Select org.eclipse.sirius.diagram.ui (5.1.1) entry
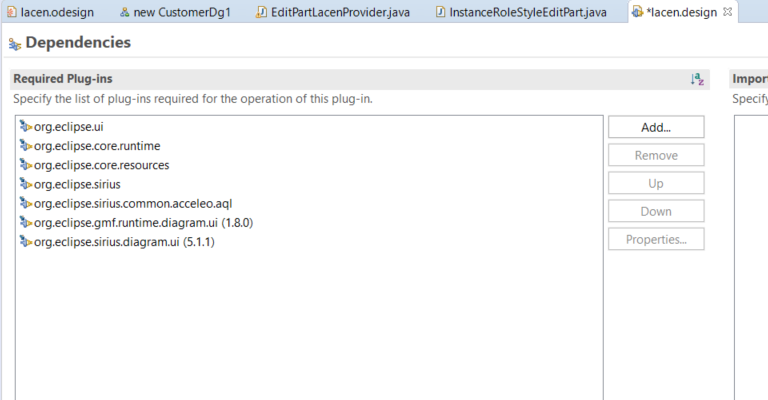Image resolution: width=768 pixels, height=400 pixels. (124, 242)
